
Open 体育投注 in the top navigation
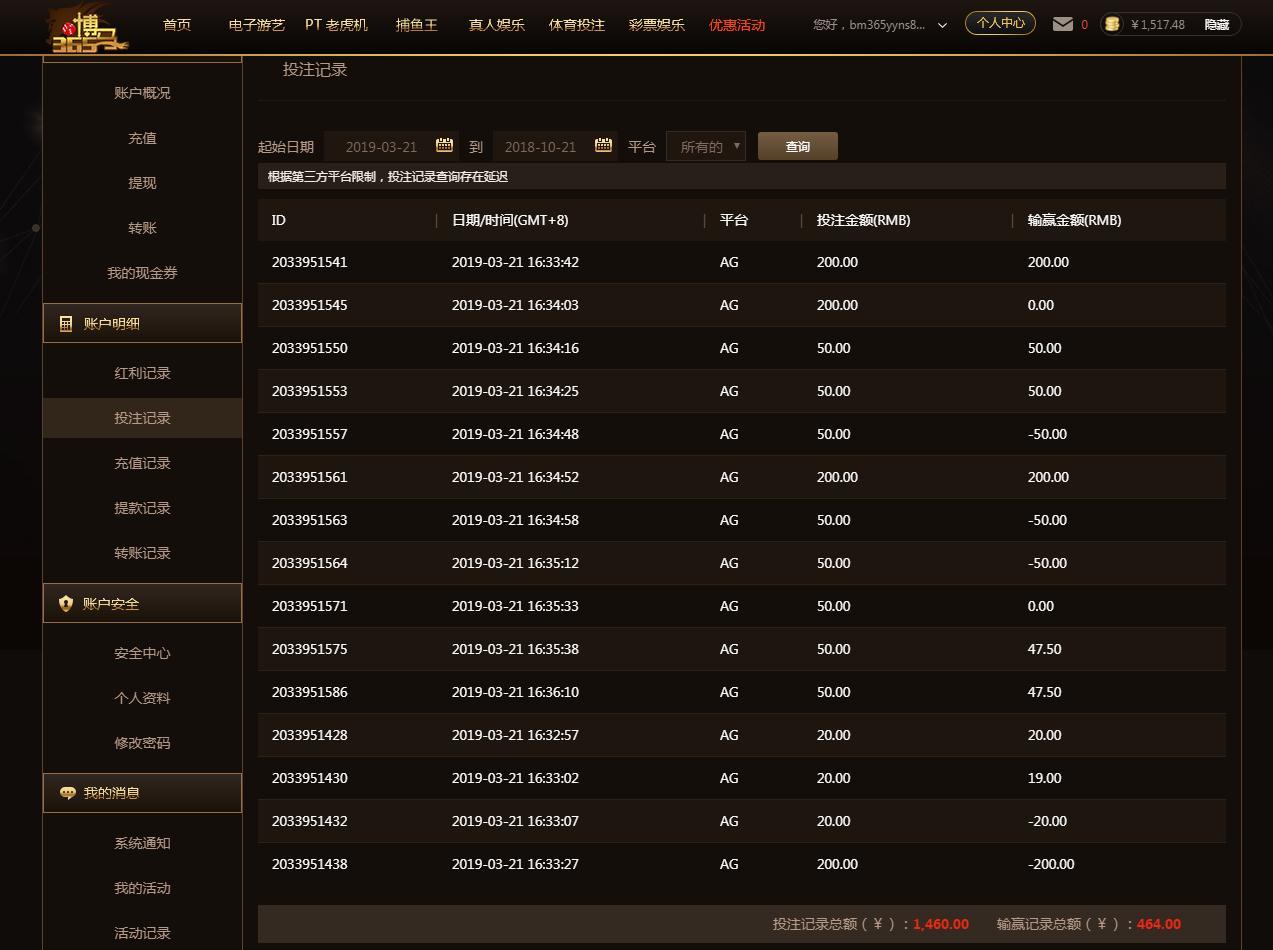pos(577,25)
